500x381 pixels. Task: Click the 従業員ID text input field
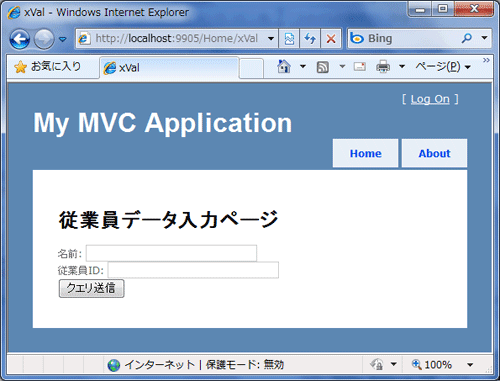click(x=193, y=270)
